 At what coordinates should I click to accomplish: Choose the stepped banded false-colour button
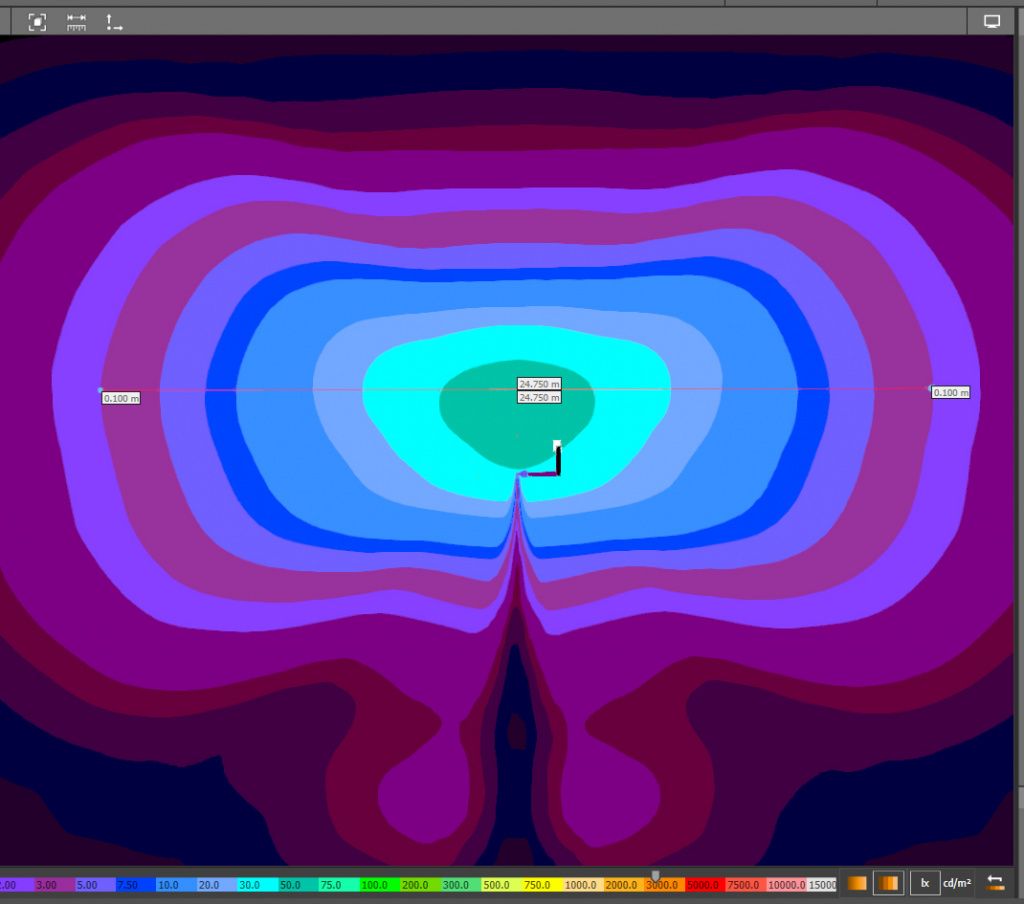point(888,884)
